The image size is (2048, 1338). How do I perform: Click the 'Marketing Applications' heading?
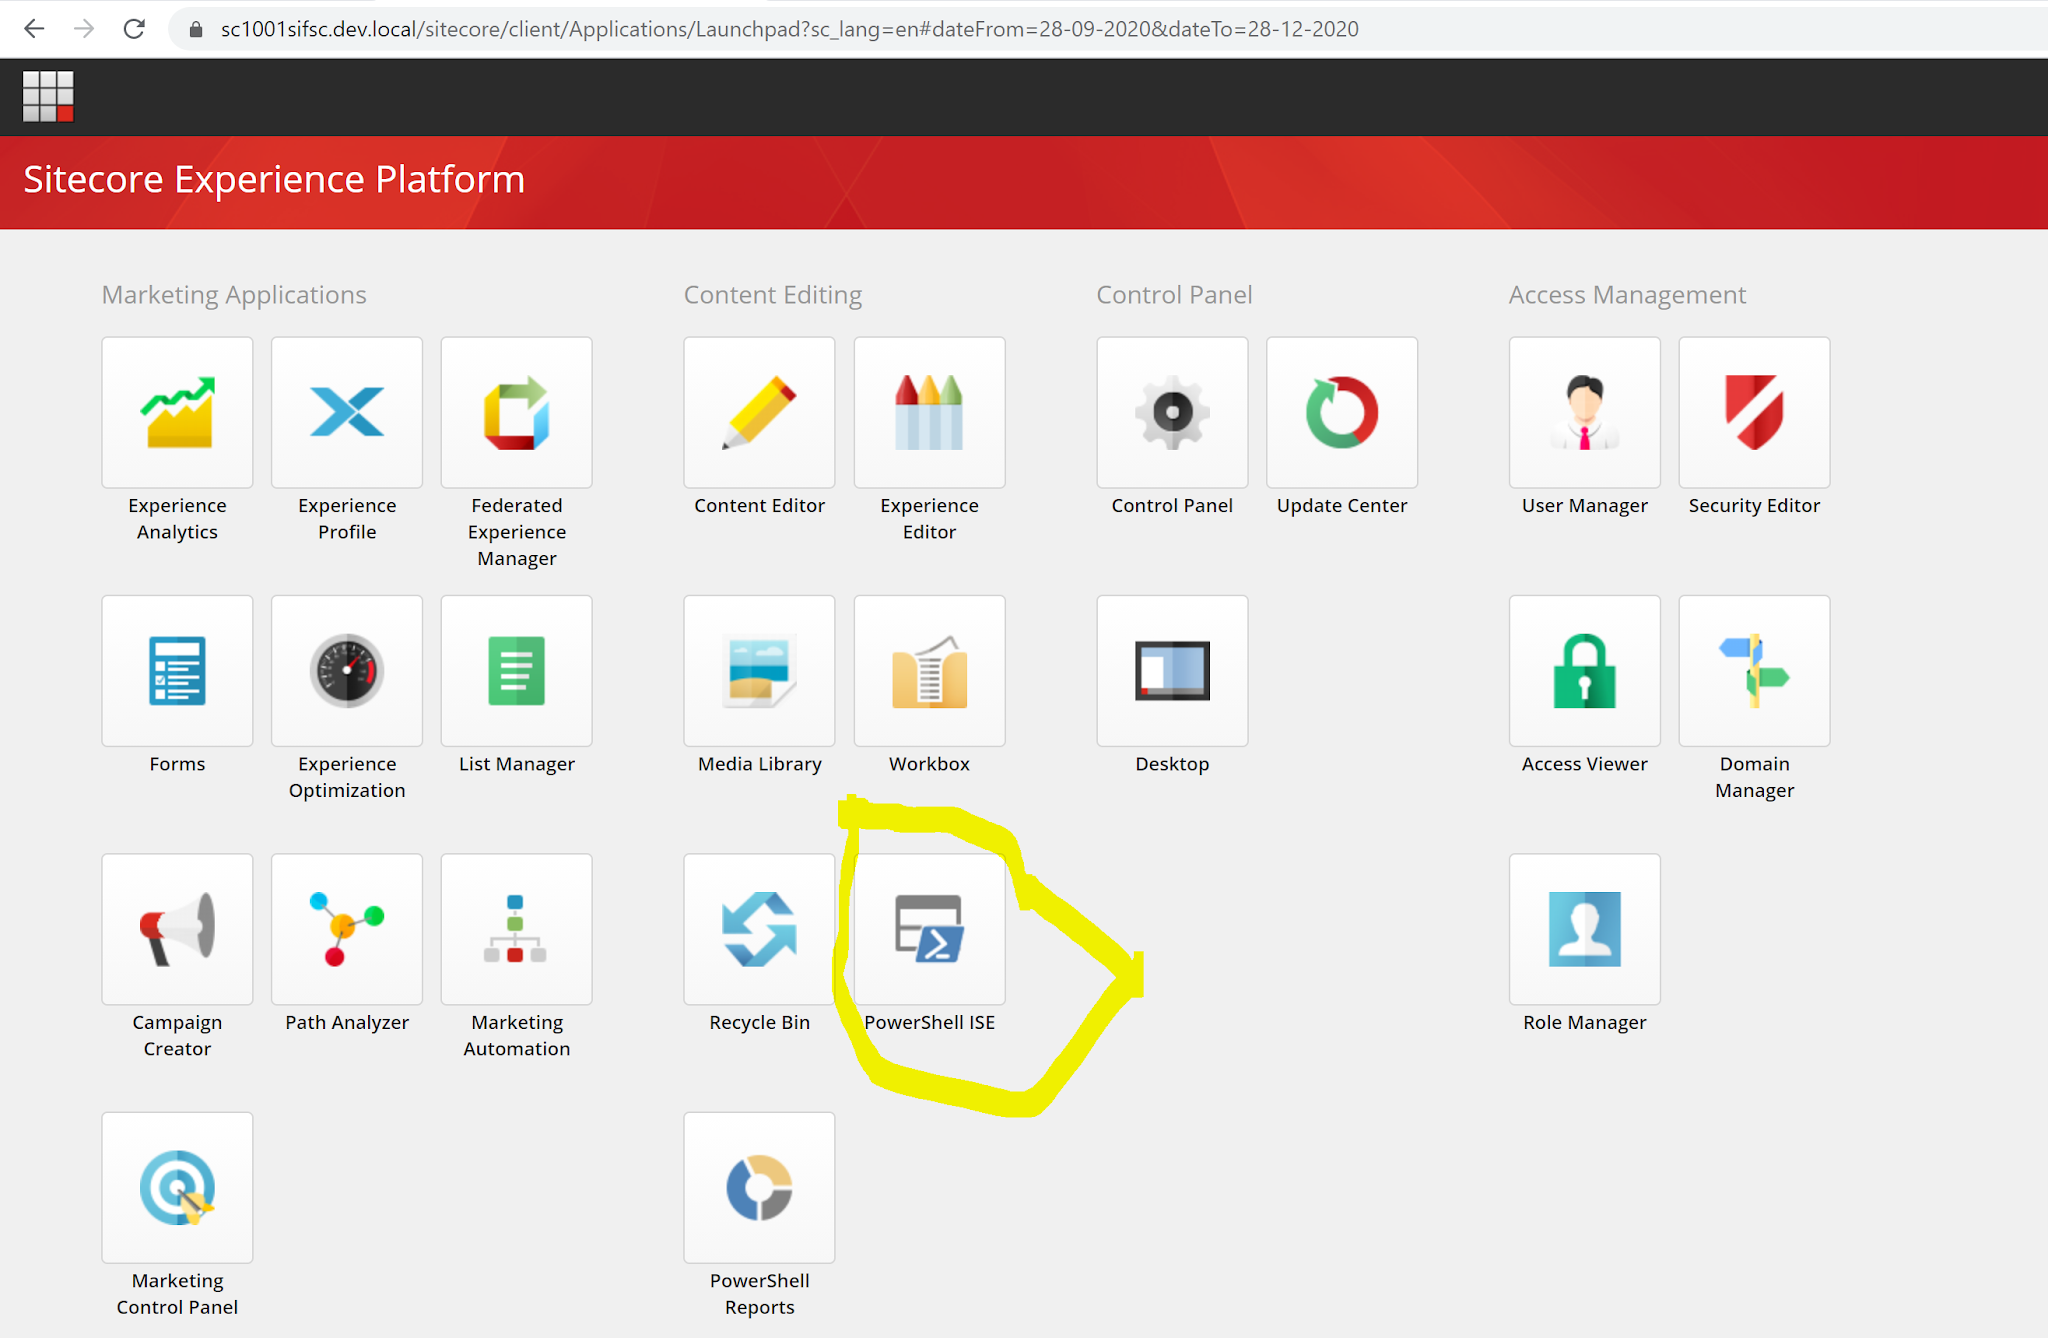tap(234, 295)
